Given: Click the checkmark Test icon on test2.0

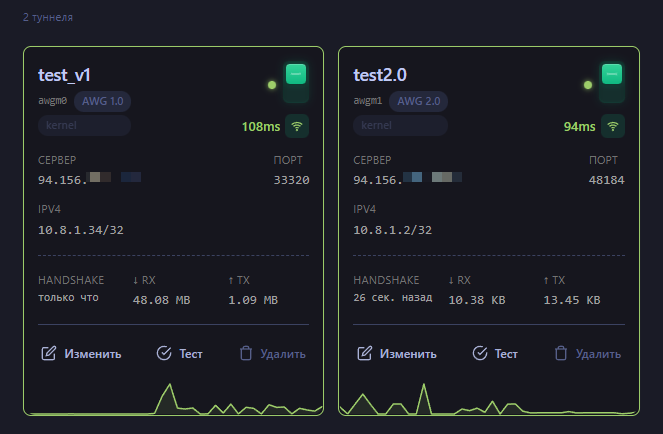Looking at the screenshot, I should (480, 353).
